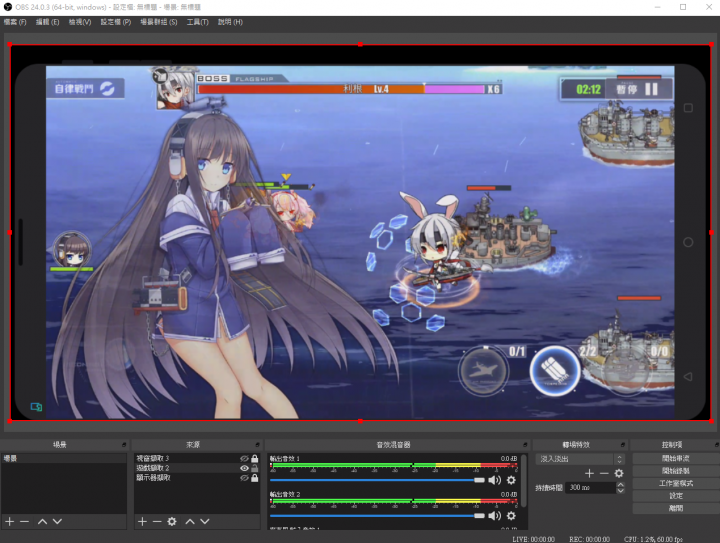This screenshot has height=543, width=720.
Task: Click the OBS logo in the title bar
Action: [7, 7]
